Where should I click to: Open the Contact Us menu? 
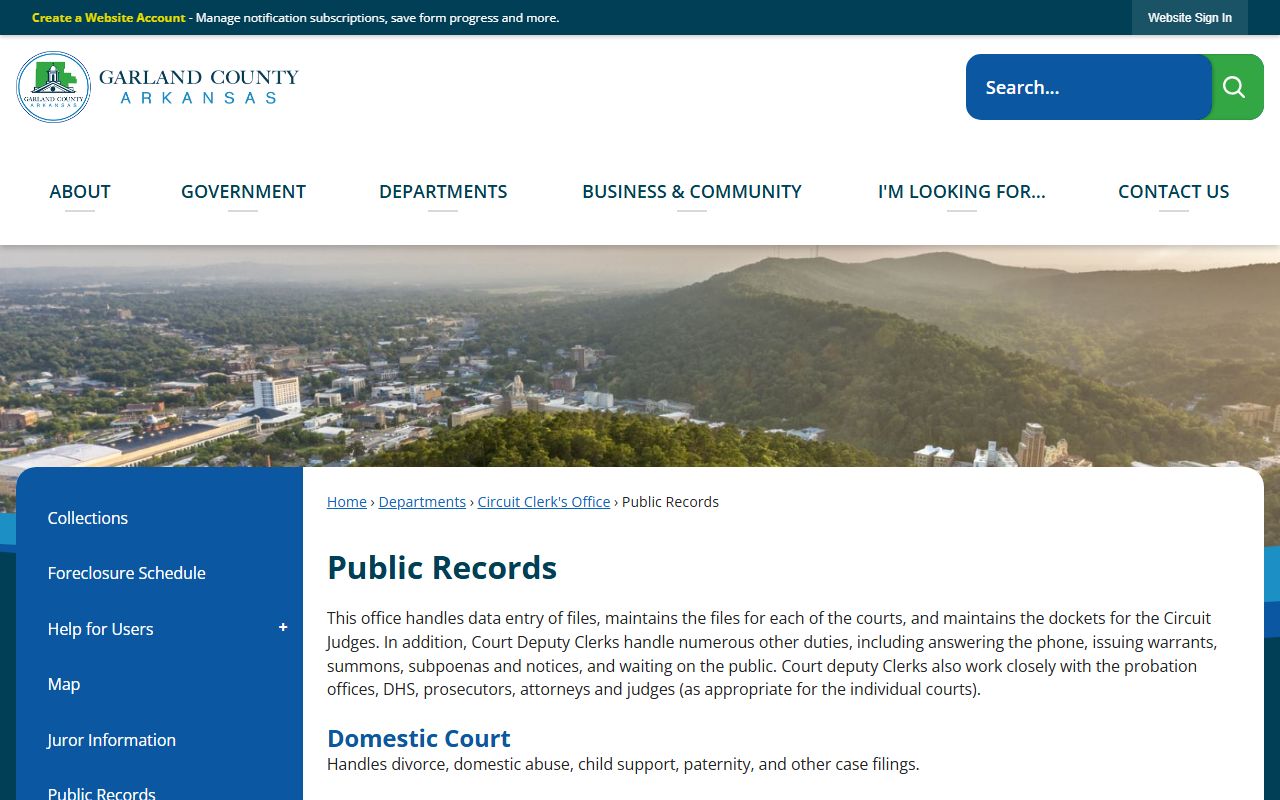tap(1174, 192)
